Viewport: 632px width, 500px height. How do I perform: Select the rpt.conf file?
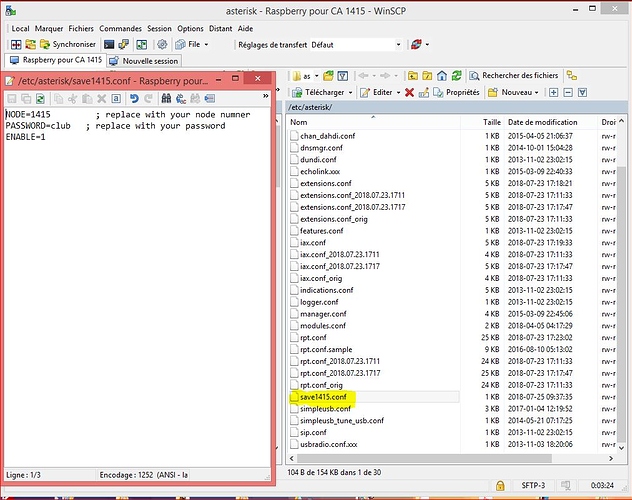click(x=313, y=338)
